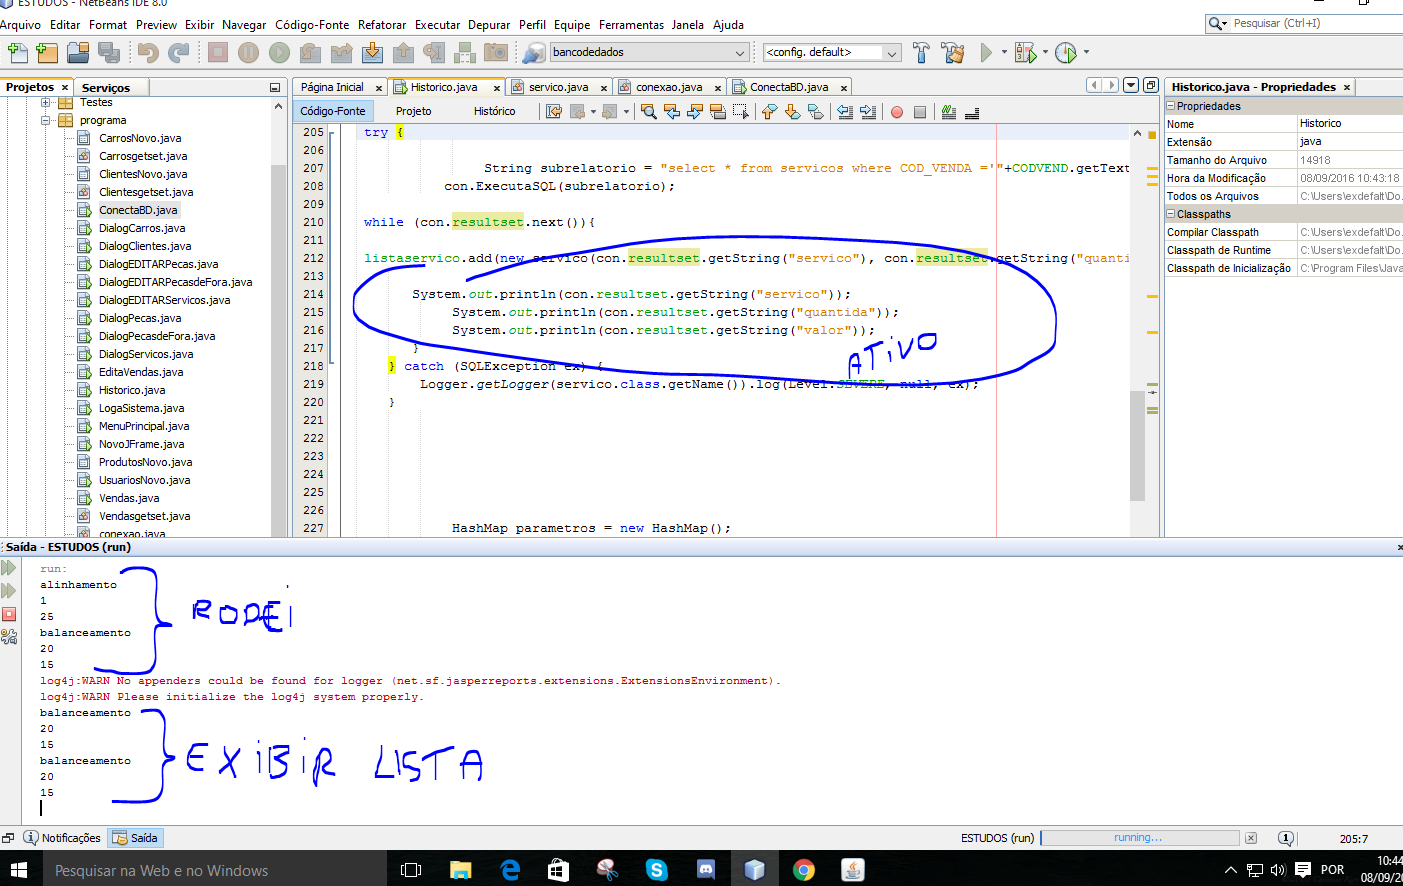Screen dimensions: 1403x886
Task: Create a new project via toolbar icon
Action: pos(46,52)
